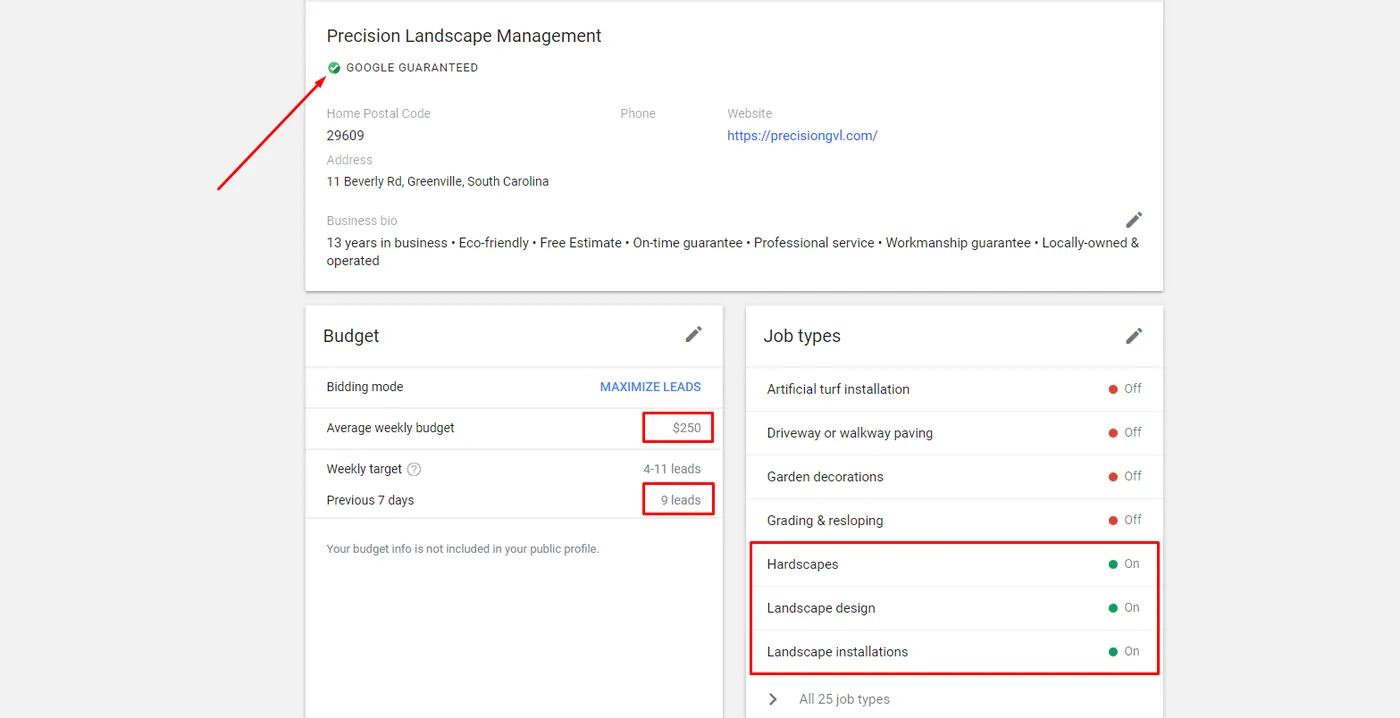Click the Home Postal Code label
The height and width of the screenshot is (718, 1400).
pos(379,114)
